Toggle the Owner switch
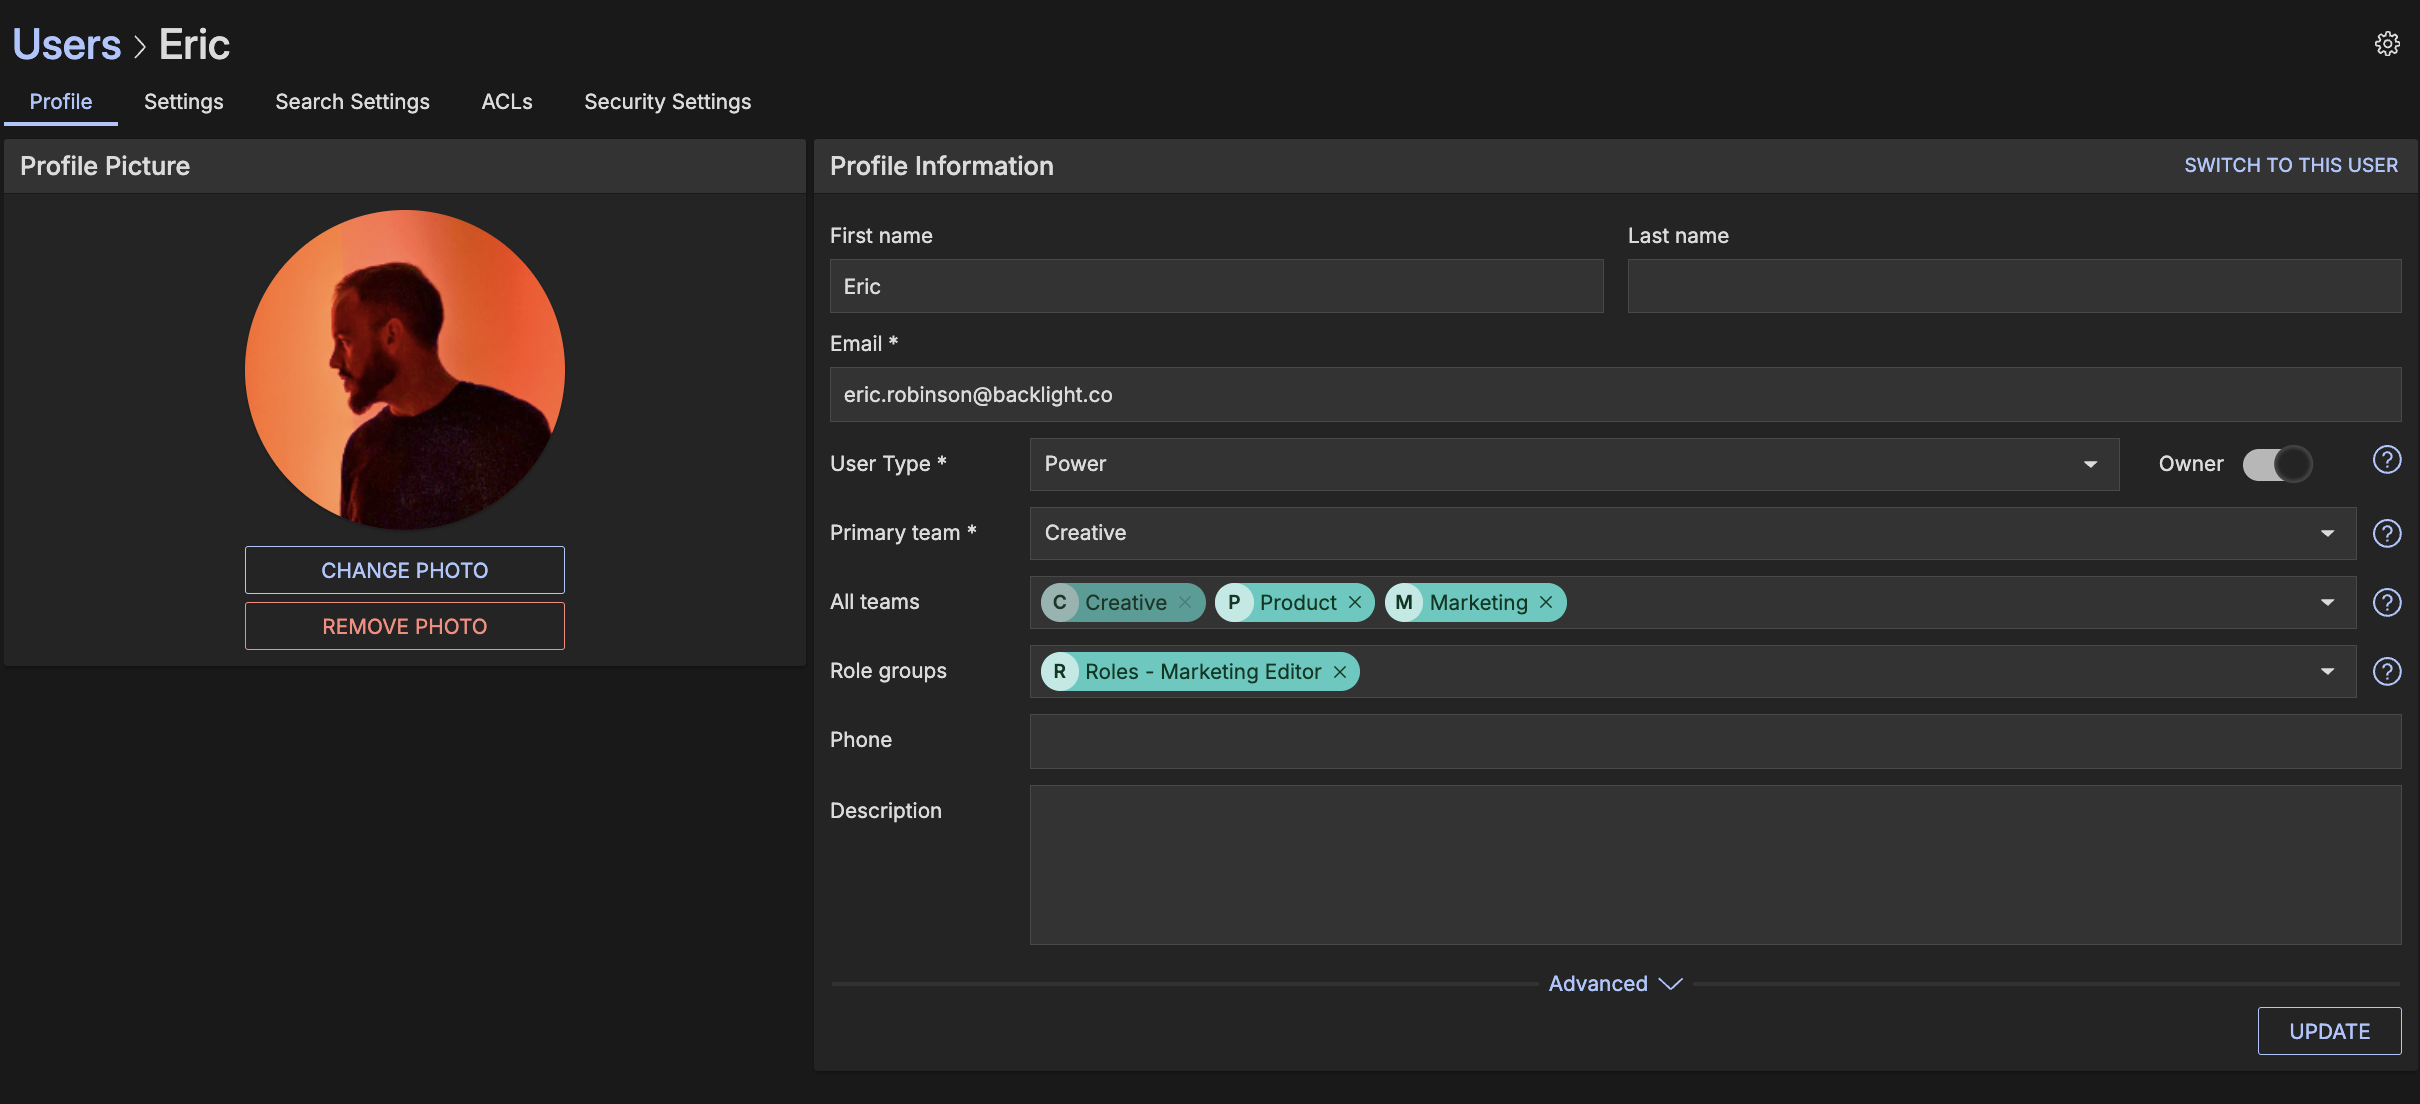 pyautogui.click(x=2277, y=464)
